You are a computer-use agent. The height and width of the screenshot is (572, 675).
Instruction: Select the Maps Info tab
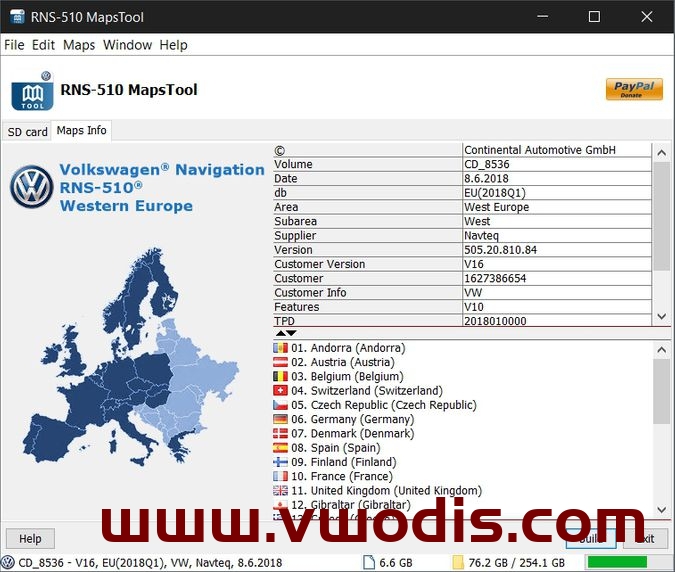coord(81,130)
